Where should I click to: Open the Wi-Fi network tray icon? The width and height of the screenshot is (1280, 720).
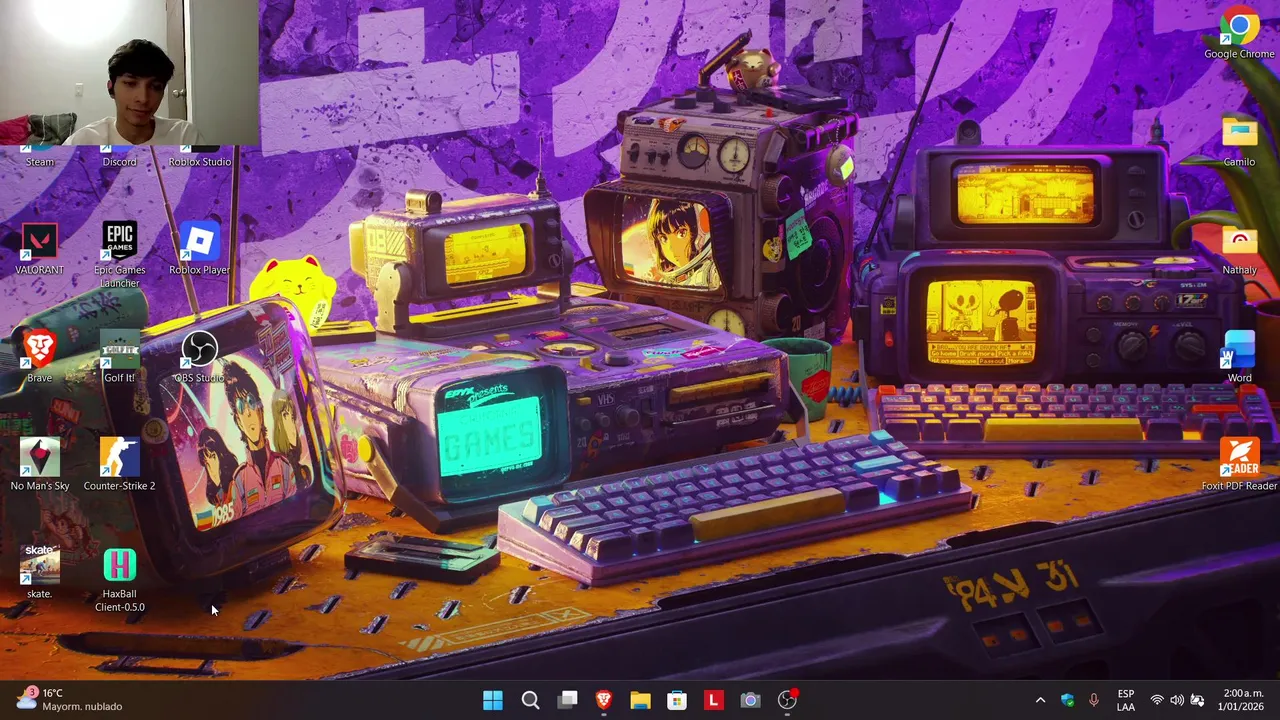click(1157, 700)
